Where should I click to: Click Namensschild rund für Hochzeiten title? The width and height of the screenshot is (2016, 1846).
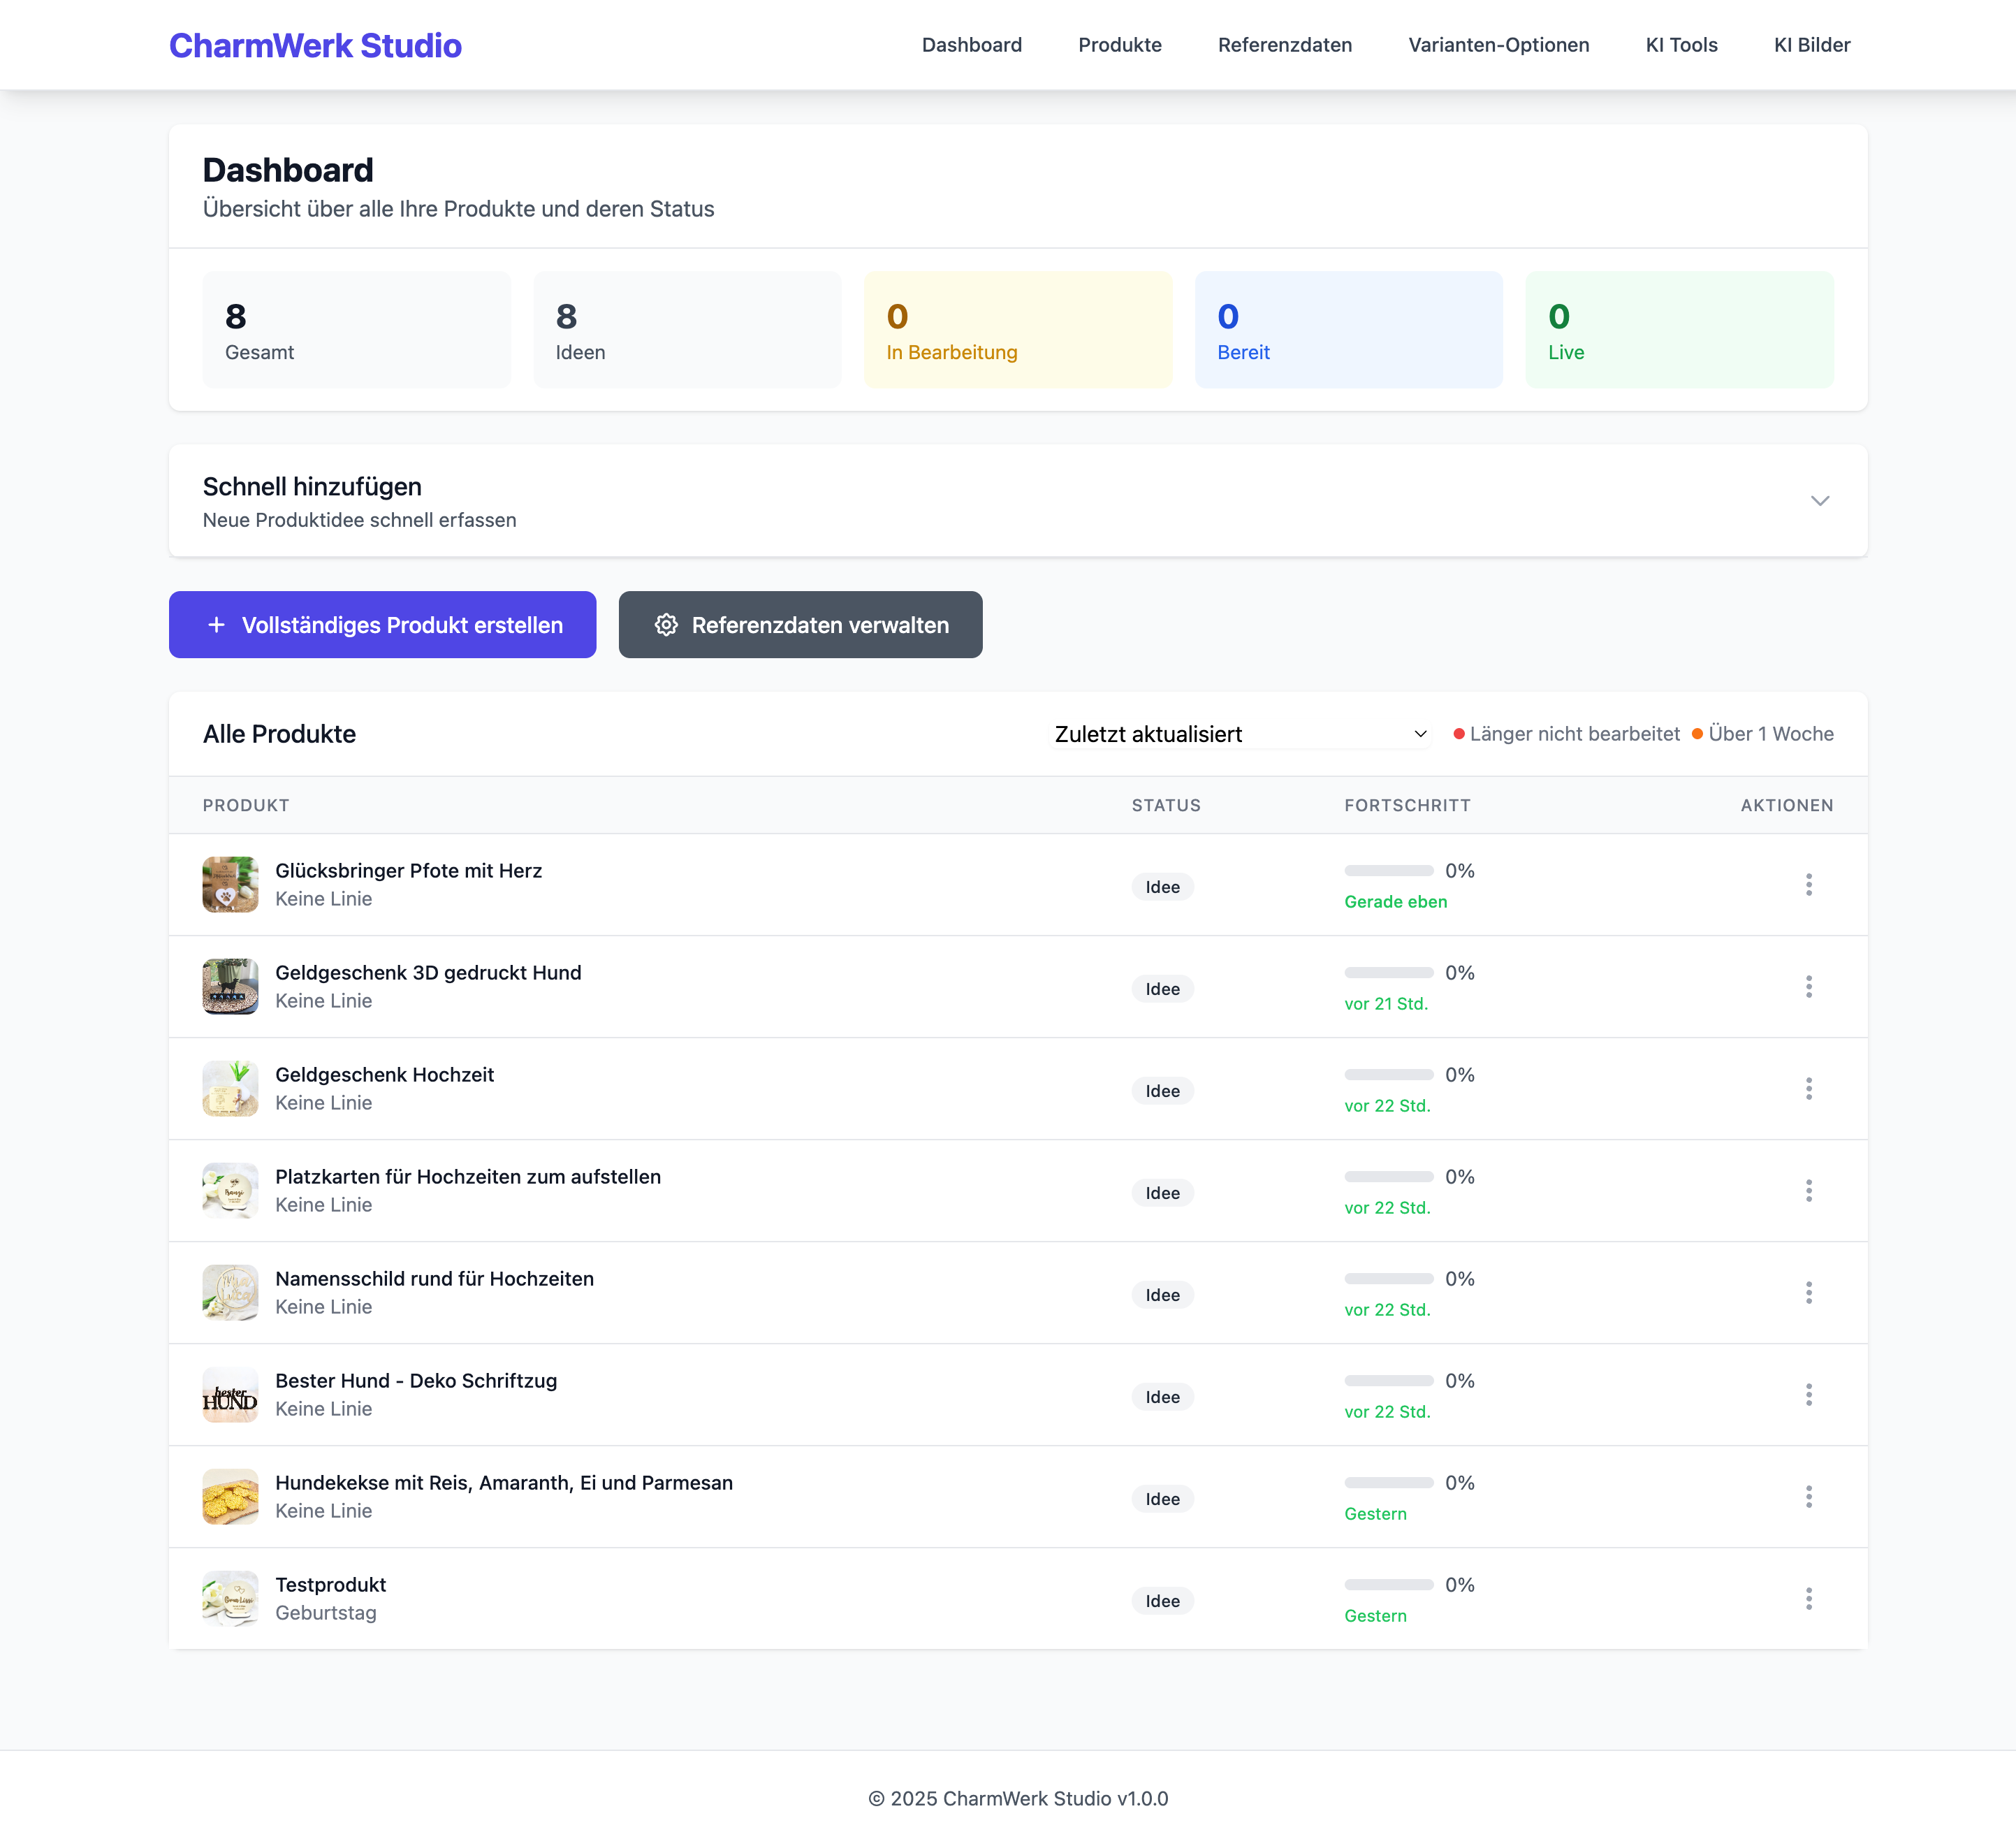point(434,1279)
